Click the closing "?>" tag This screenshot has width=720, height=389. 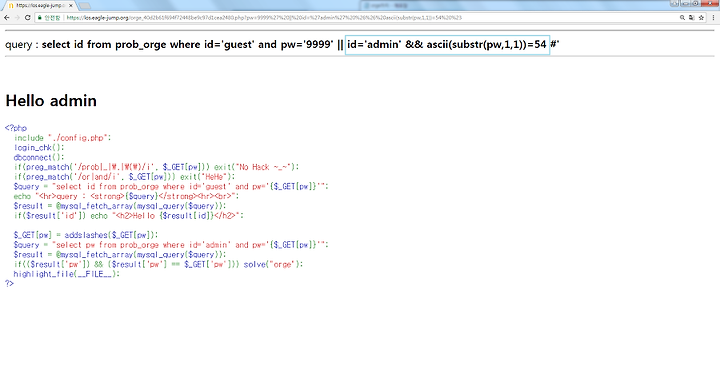(9, 284)
